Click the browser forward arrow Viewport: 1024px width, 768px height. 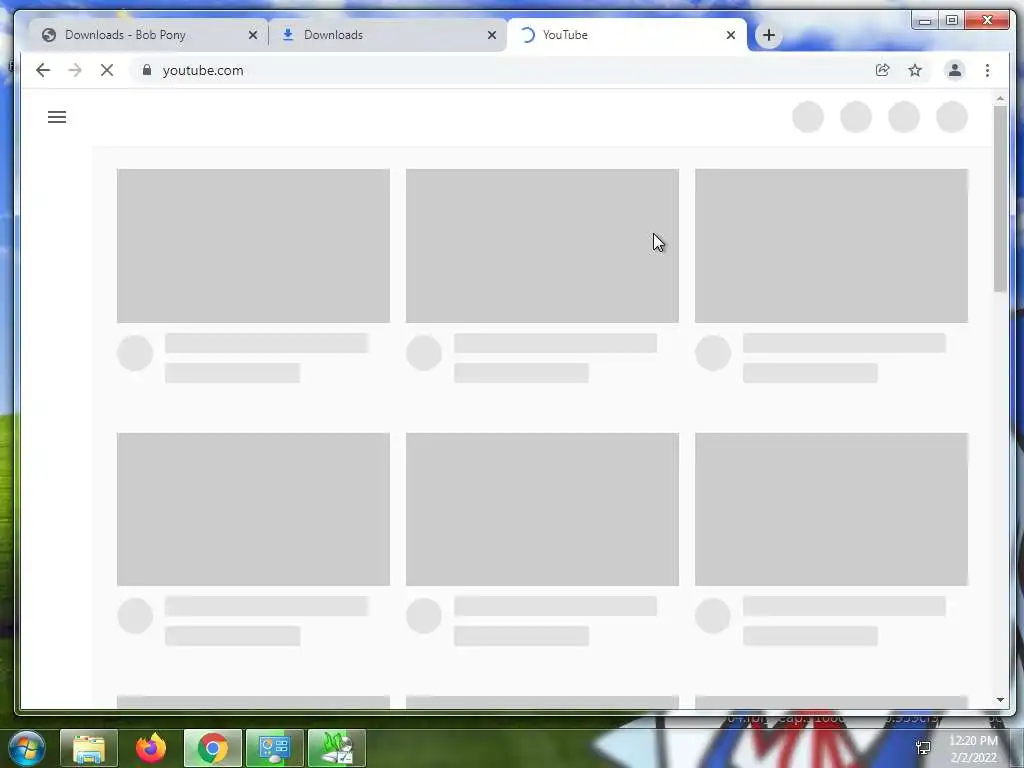pos(75,70)
